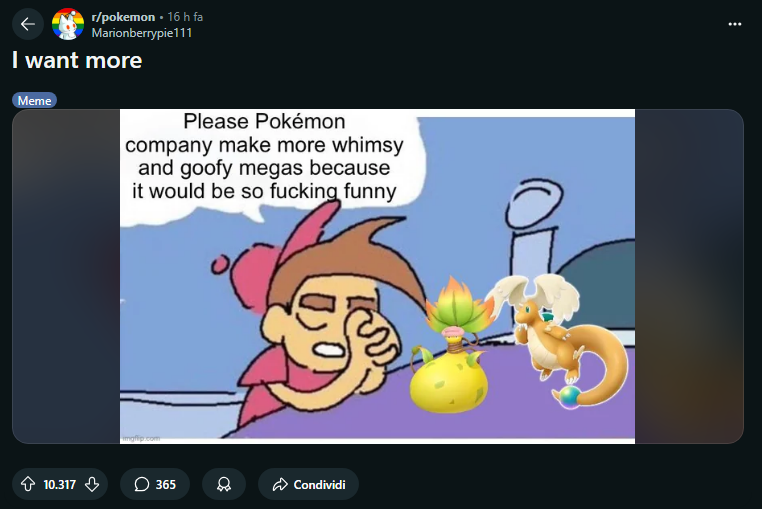762x509 pixels.
Task: Click the post title 'I want more'
Action: click(77, 60)
